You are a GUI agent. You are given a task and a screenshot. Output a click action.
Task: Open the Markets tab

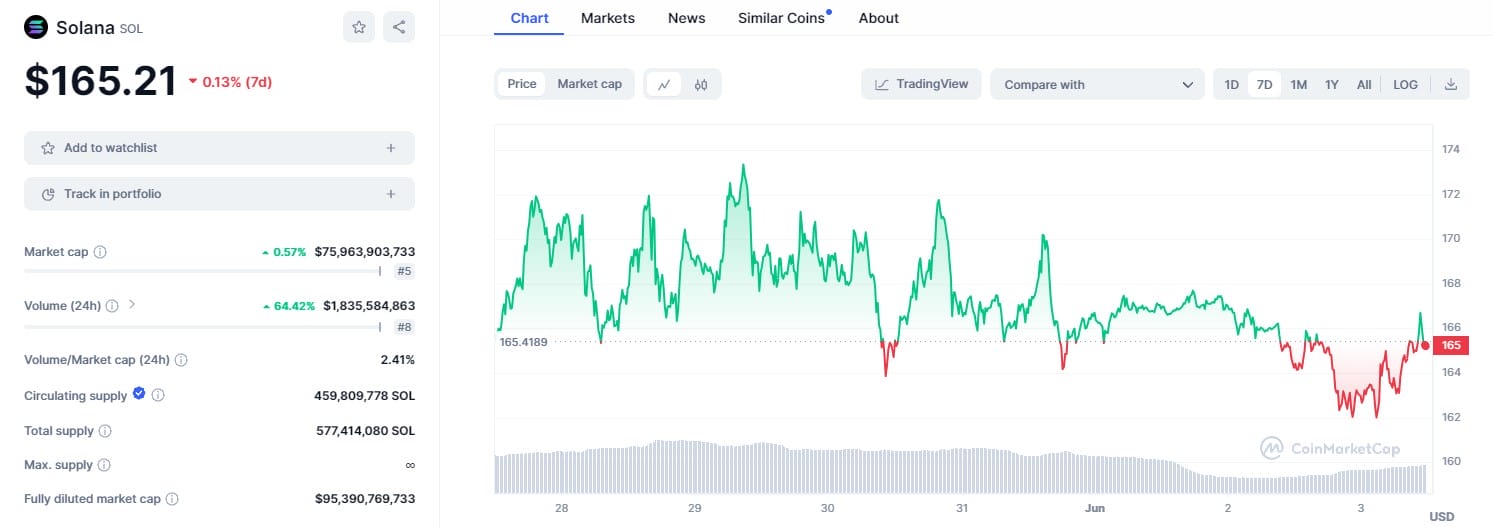pyautogui.click(x=607, y=18)
